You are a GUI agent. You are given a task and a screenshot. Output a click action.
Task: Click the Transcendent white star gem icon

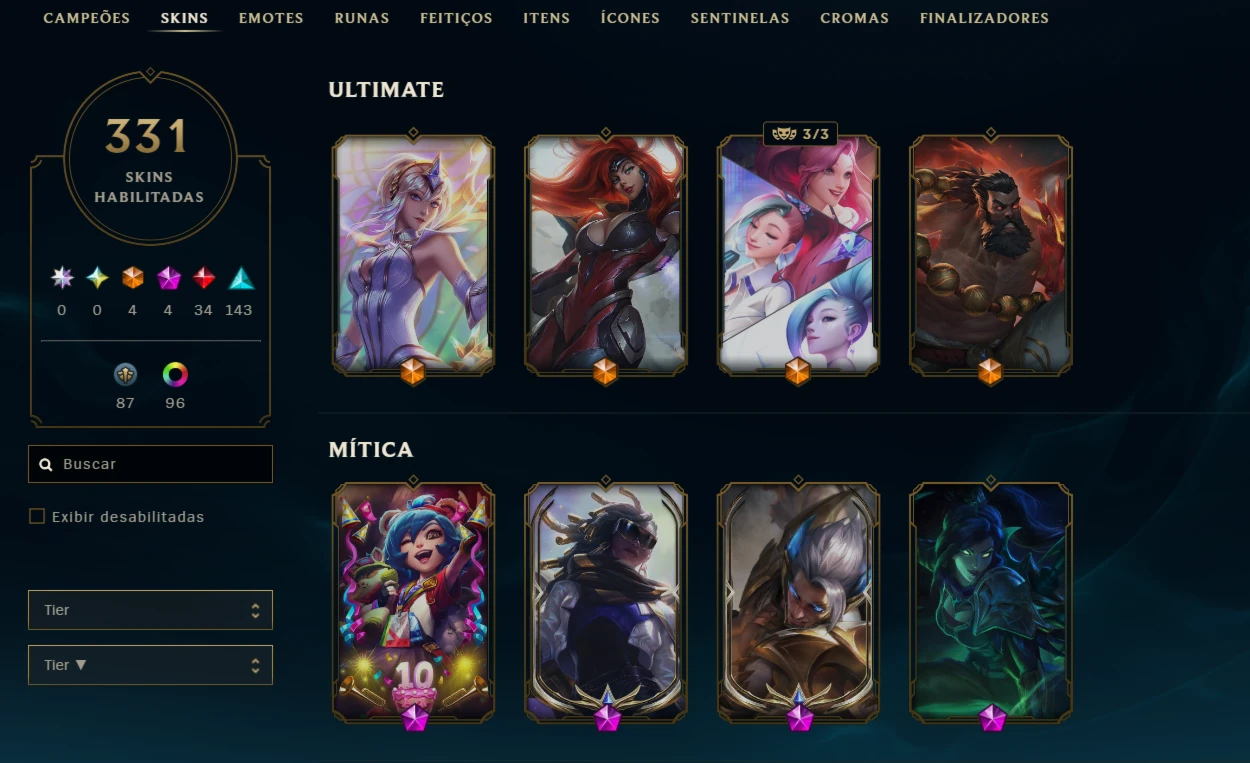pos(62,278)
